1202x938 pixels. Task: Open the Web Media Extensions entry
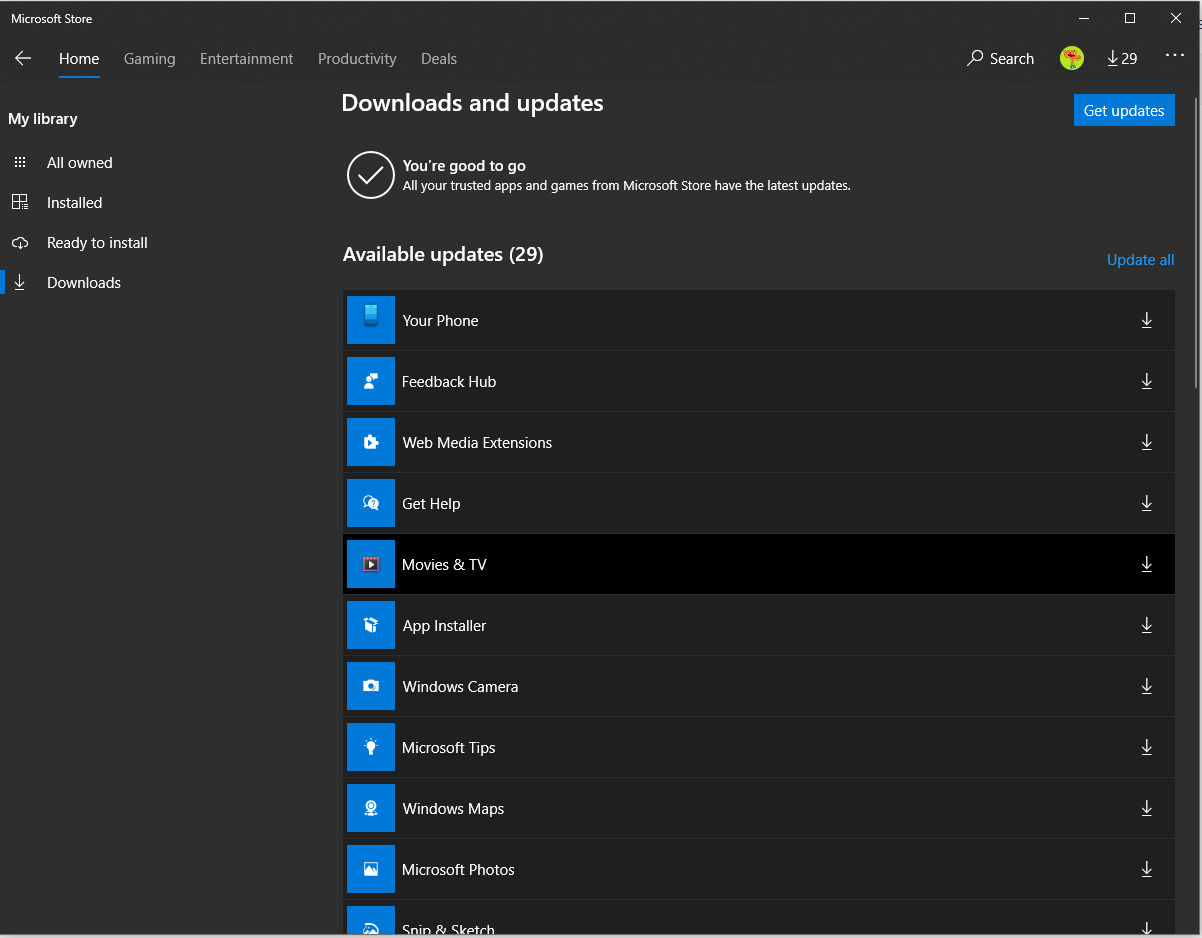759,442
